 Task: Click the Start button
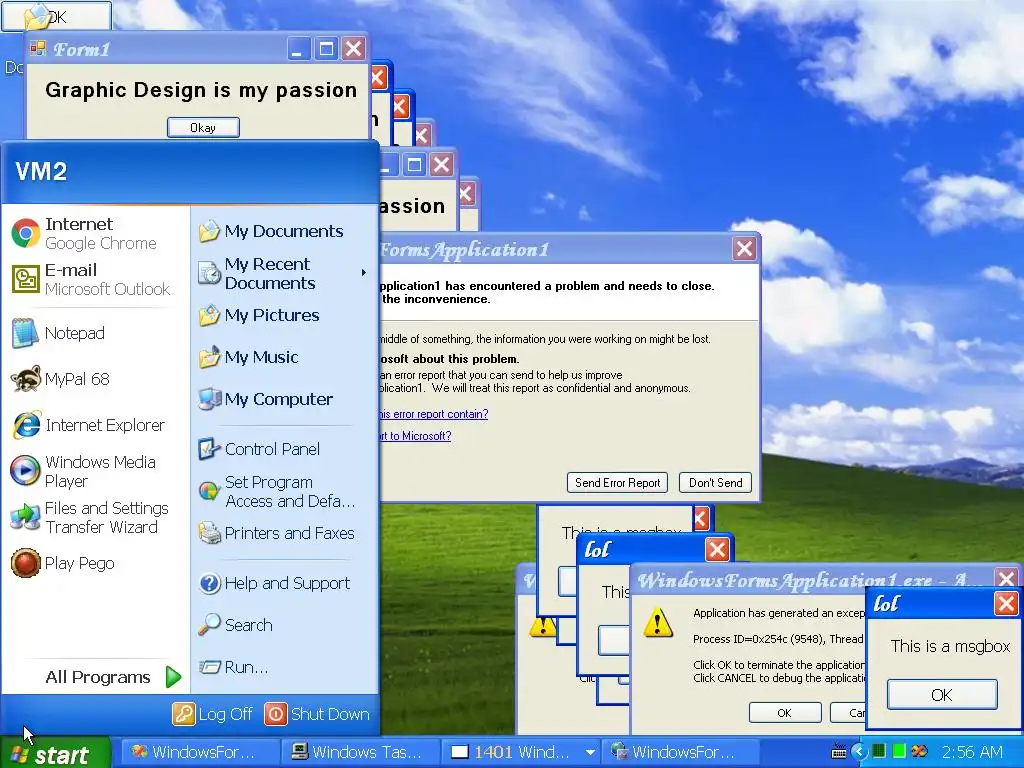pos(55,753)
